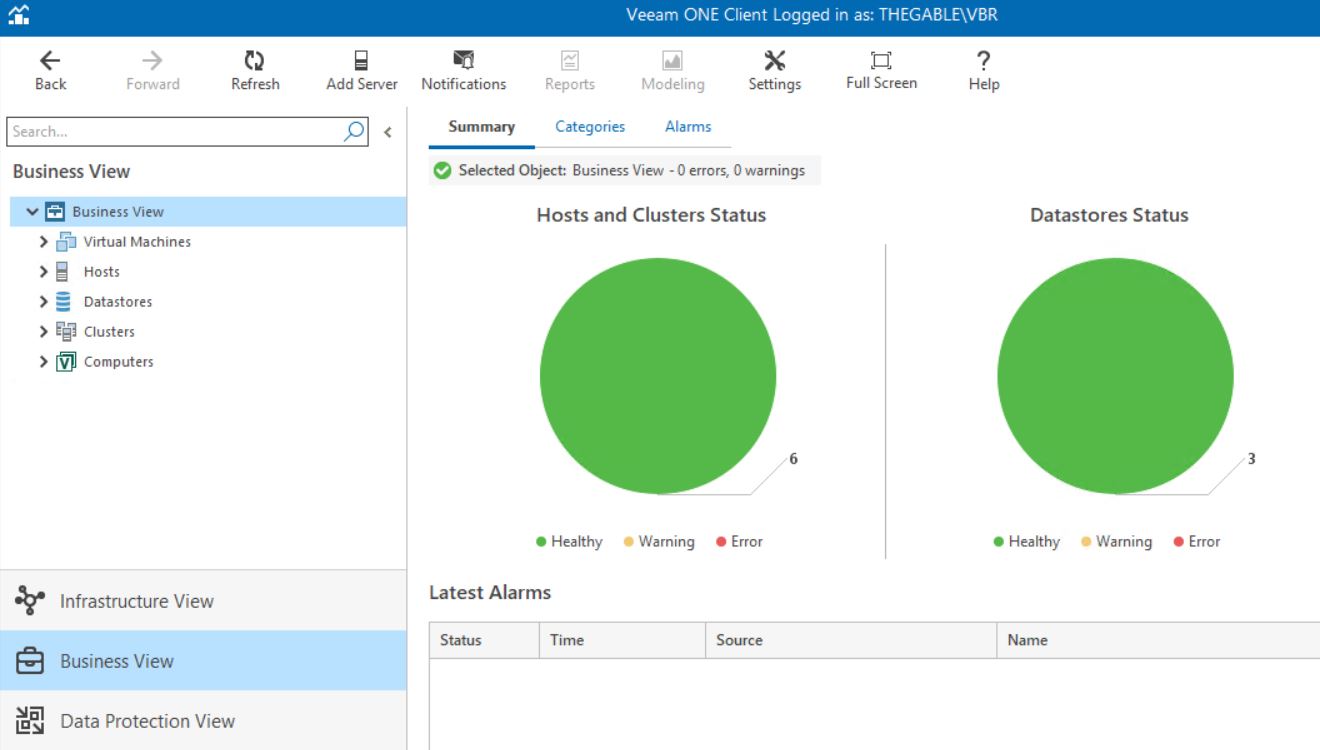This screenshot has width=1320, height=750.
Task: Click the Business View briefcase icon
Action: coord(30,661)
